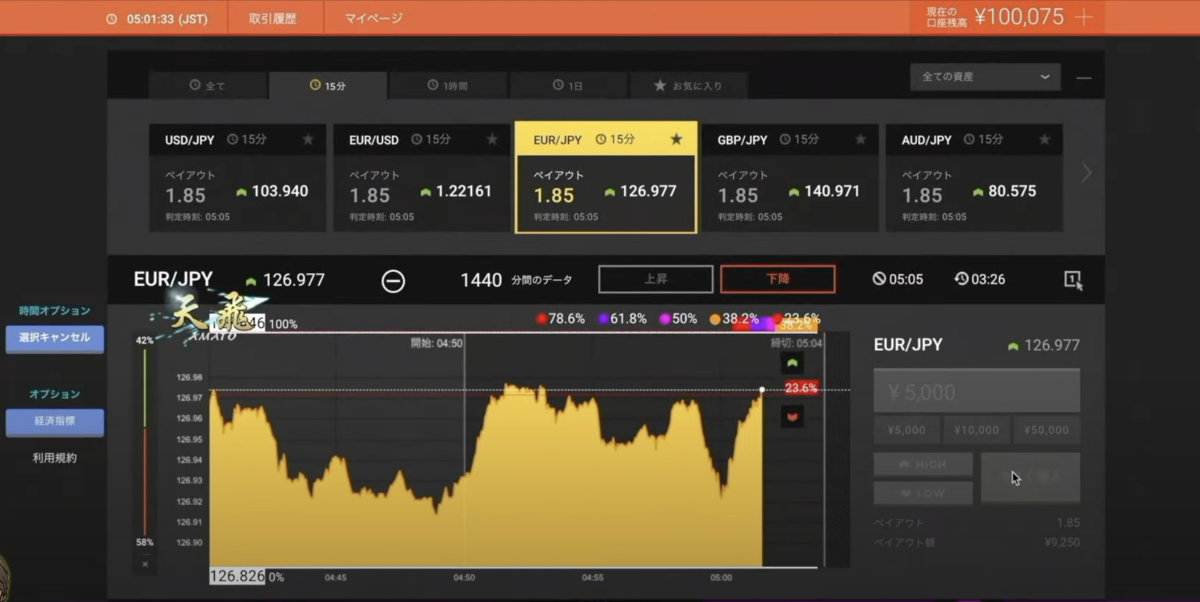The width and height of the screenshot is (1200, 602).
Task: Click the 開始: 04:50 chart marker
Action: (x=437, y=343)
